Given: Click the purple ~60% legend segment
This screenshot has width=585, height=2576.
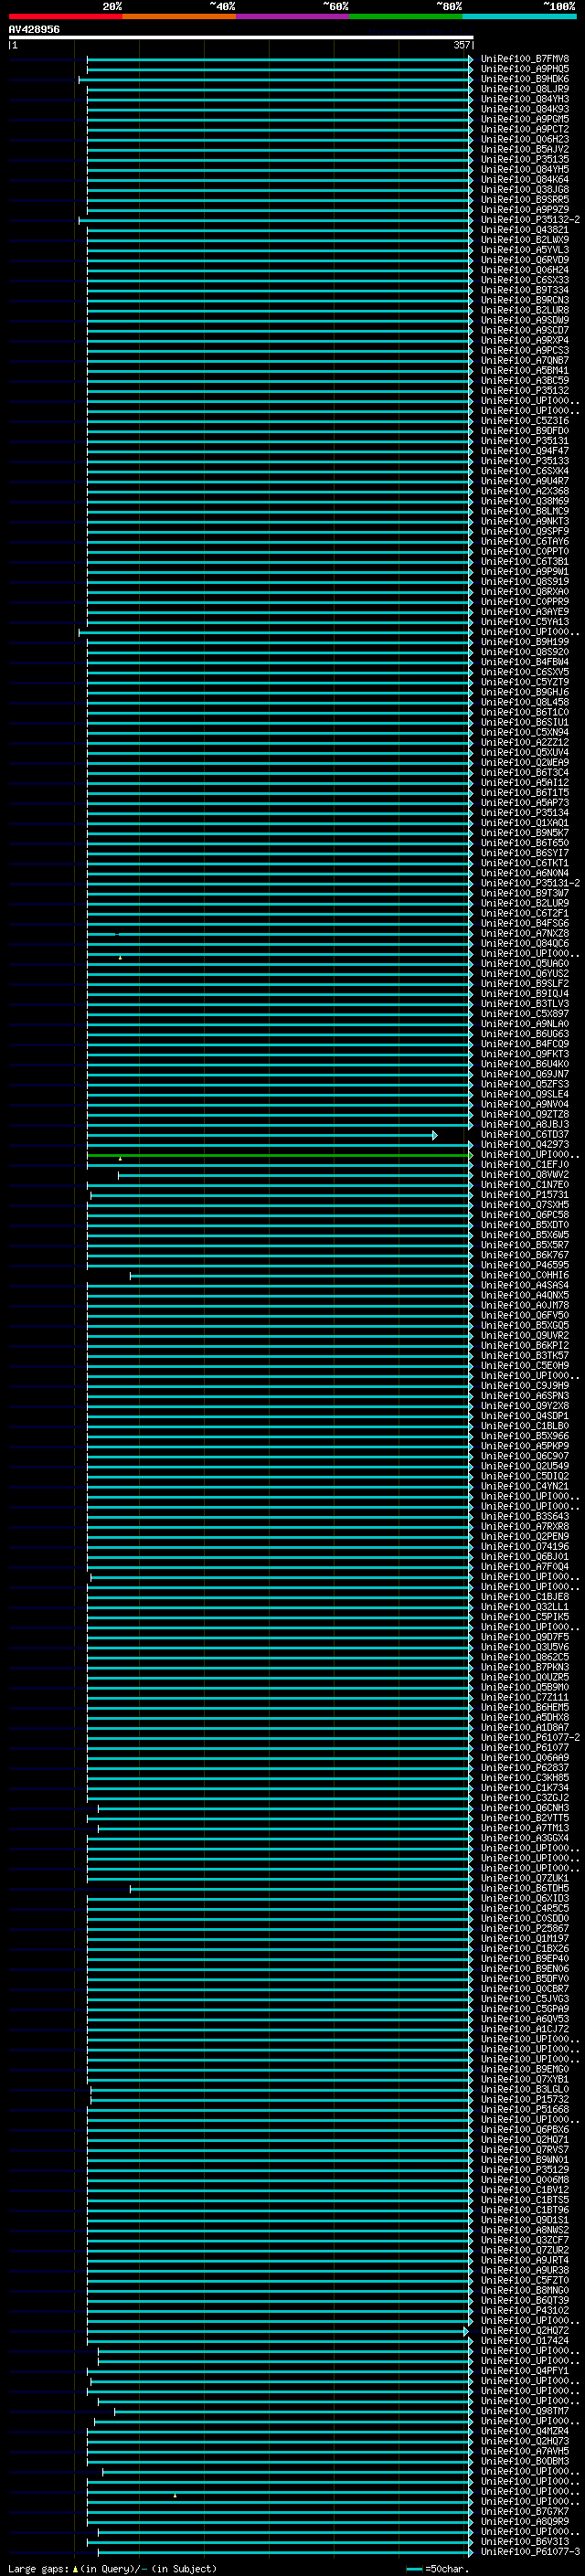Looking at the screenshot, I should 293,16.
